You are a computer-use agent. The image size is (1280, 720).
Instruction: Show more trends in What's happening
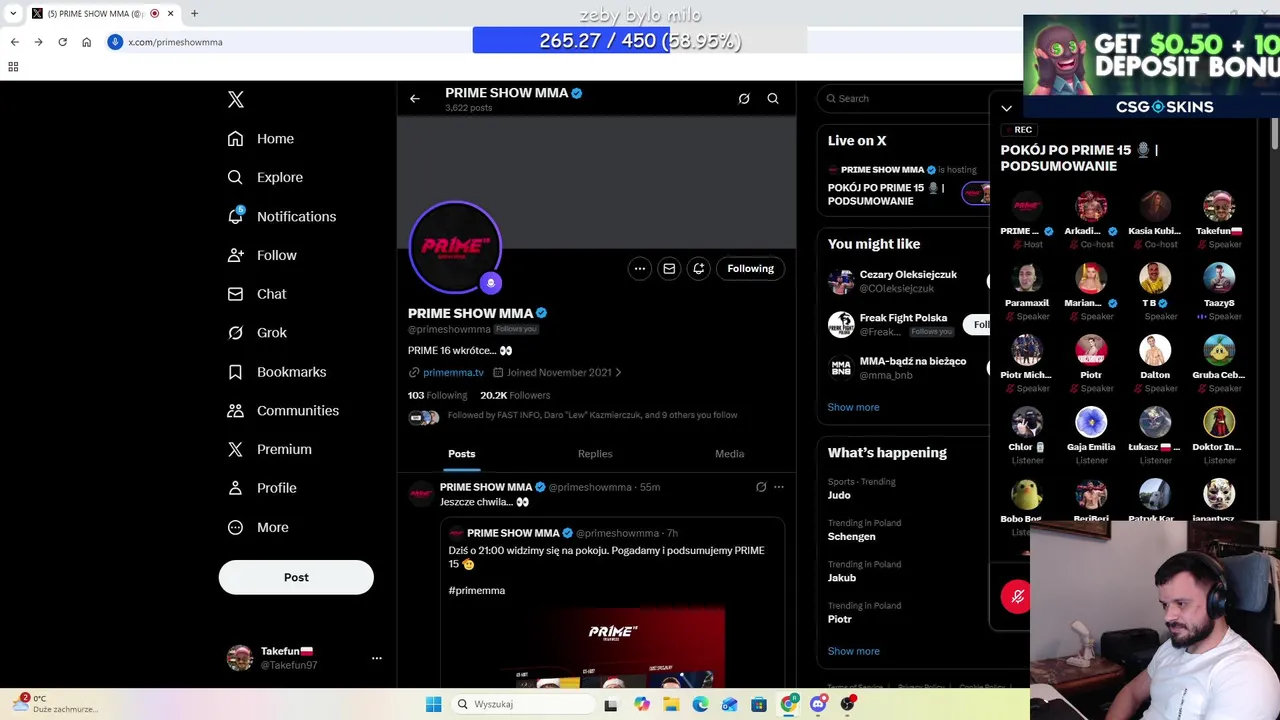(853, 651)
